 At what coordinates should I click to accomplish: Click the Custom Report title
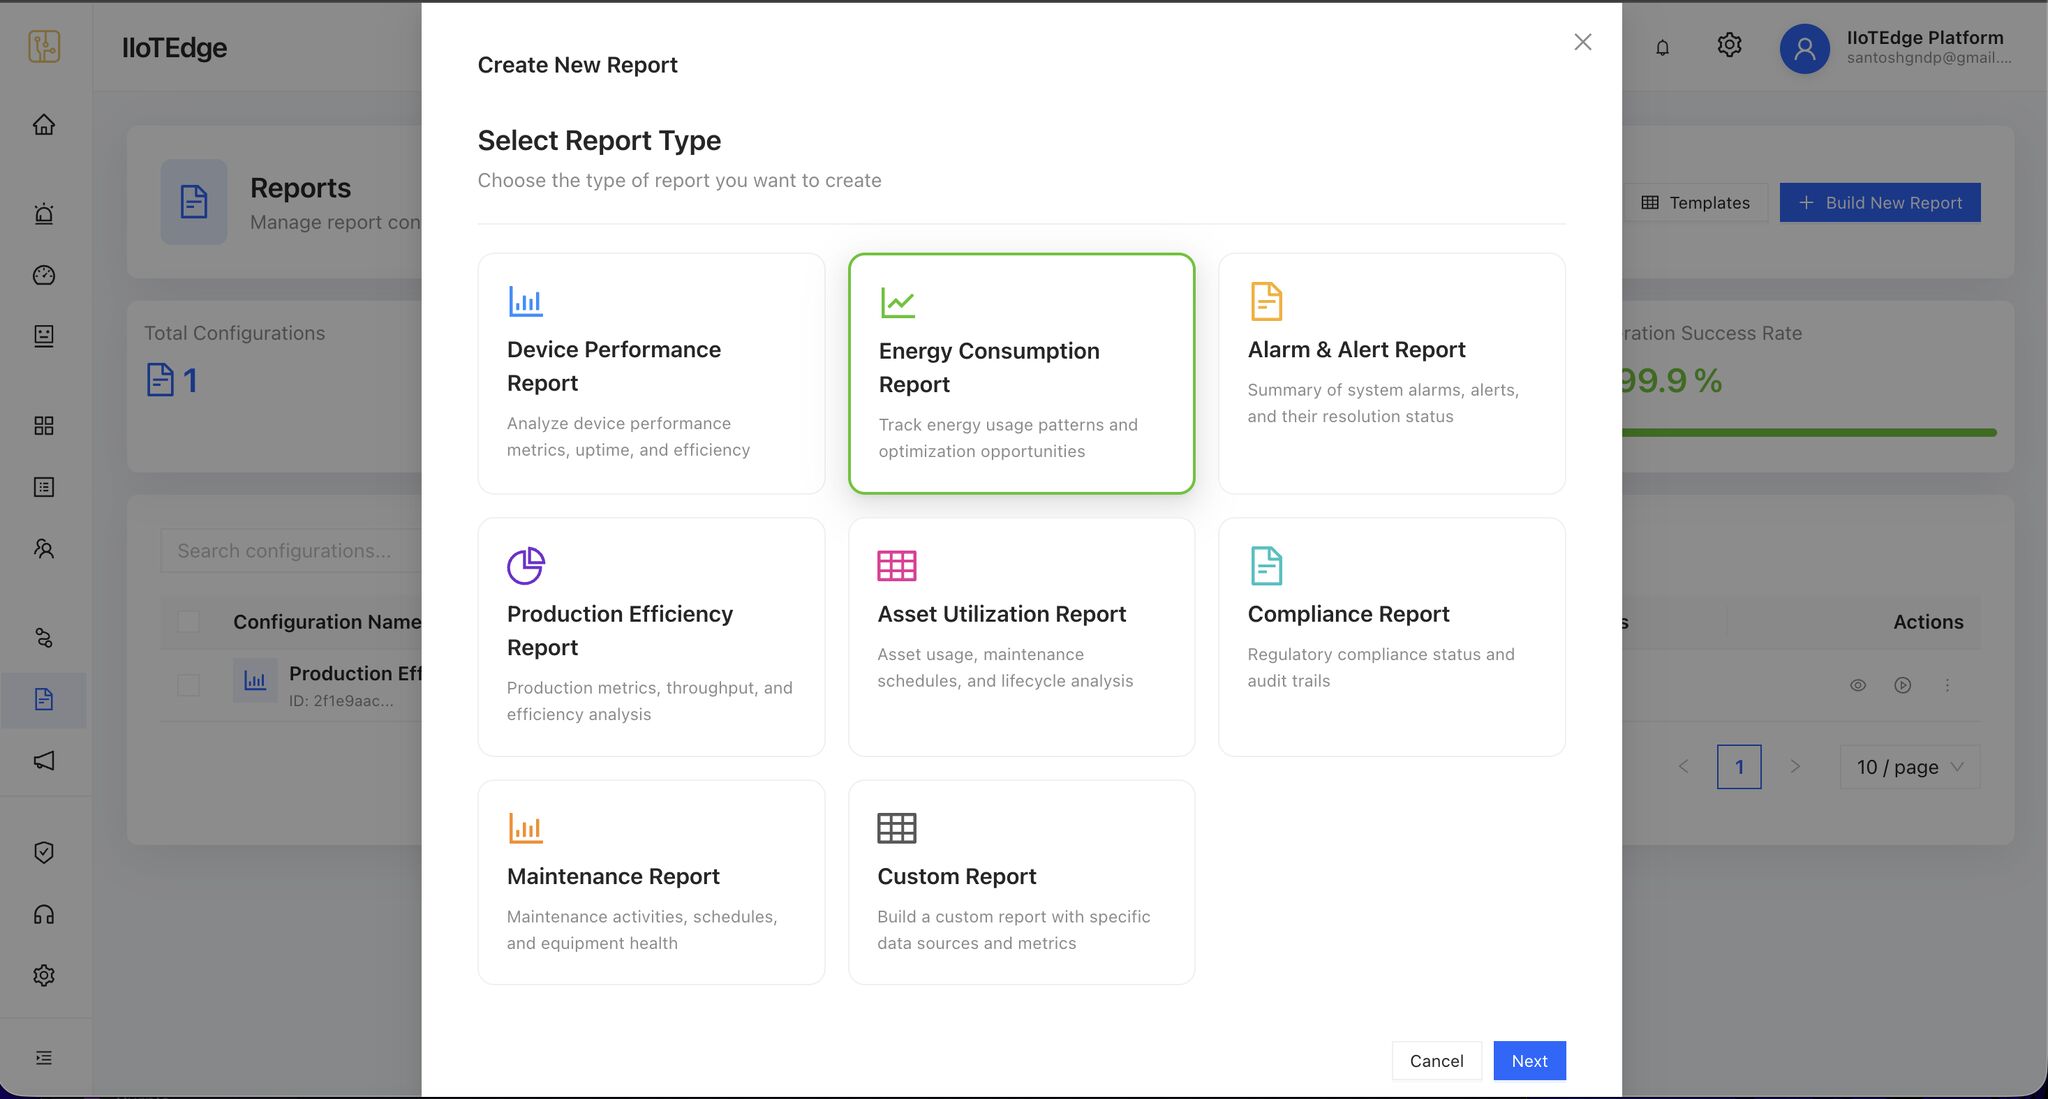point(956,877)
